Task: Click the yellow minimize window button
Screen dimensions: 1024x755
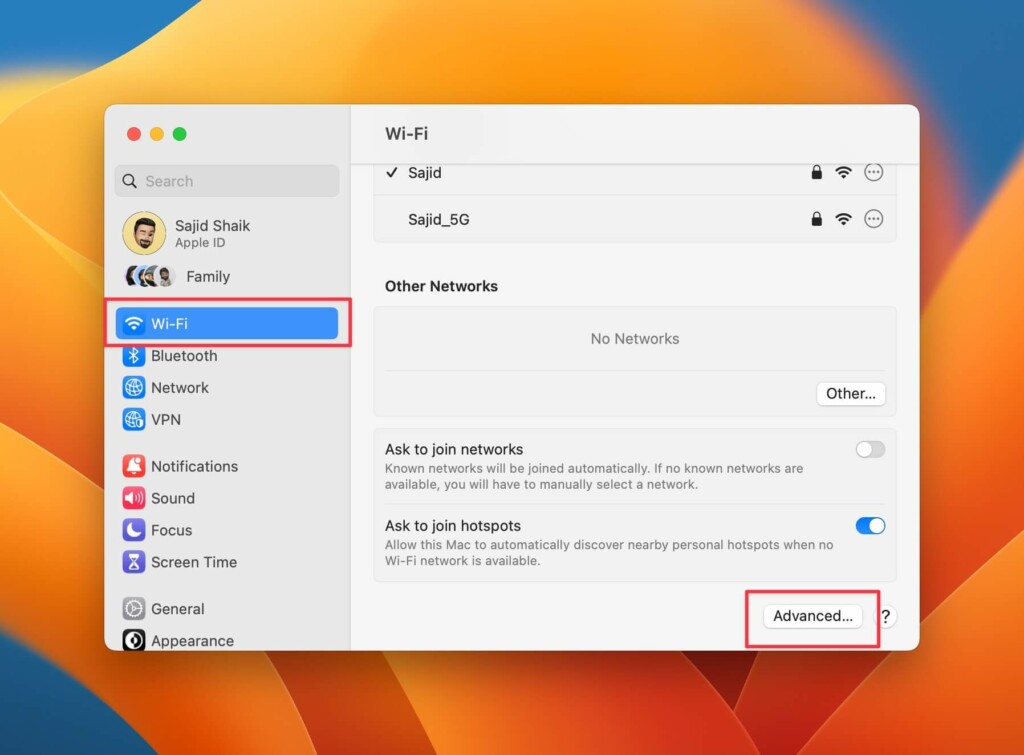Action: 157,134
